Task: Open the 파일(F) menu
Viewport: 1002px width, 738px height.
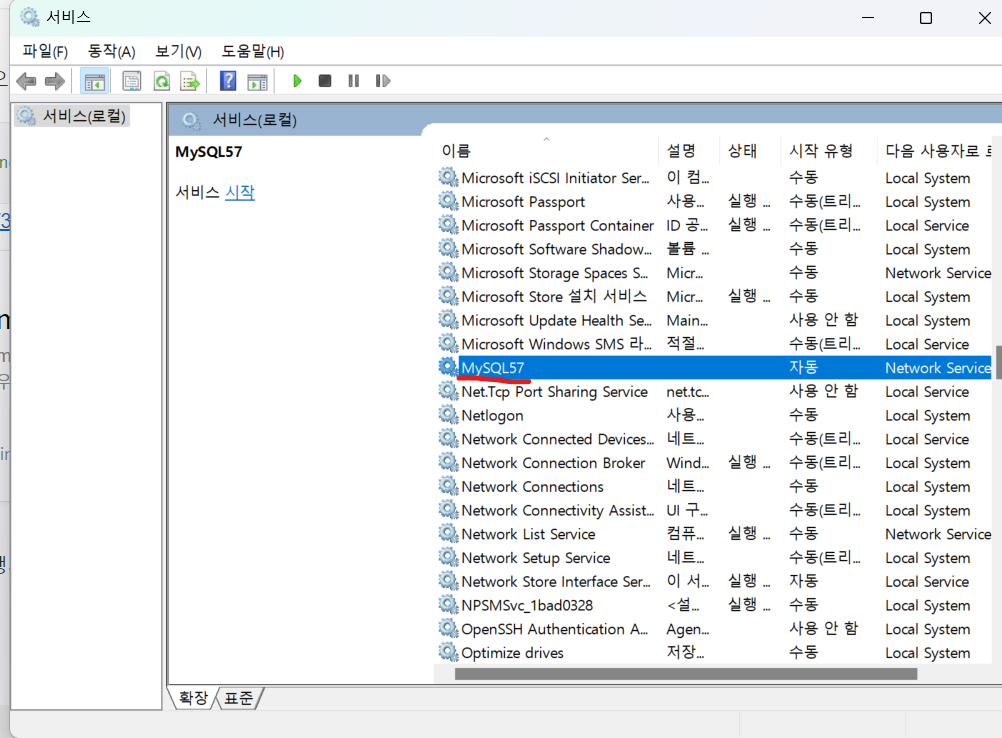Action: [x=45, y=51]
